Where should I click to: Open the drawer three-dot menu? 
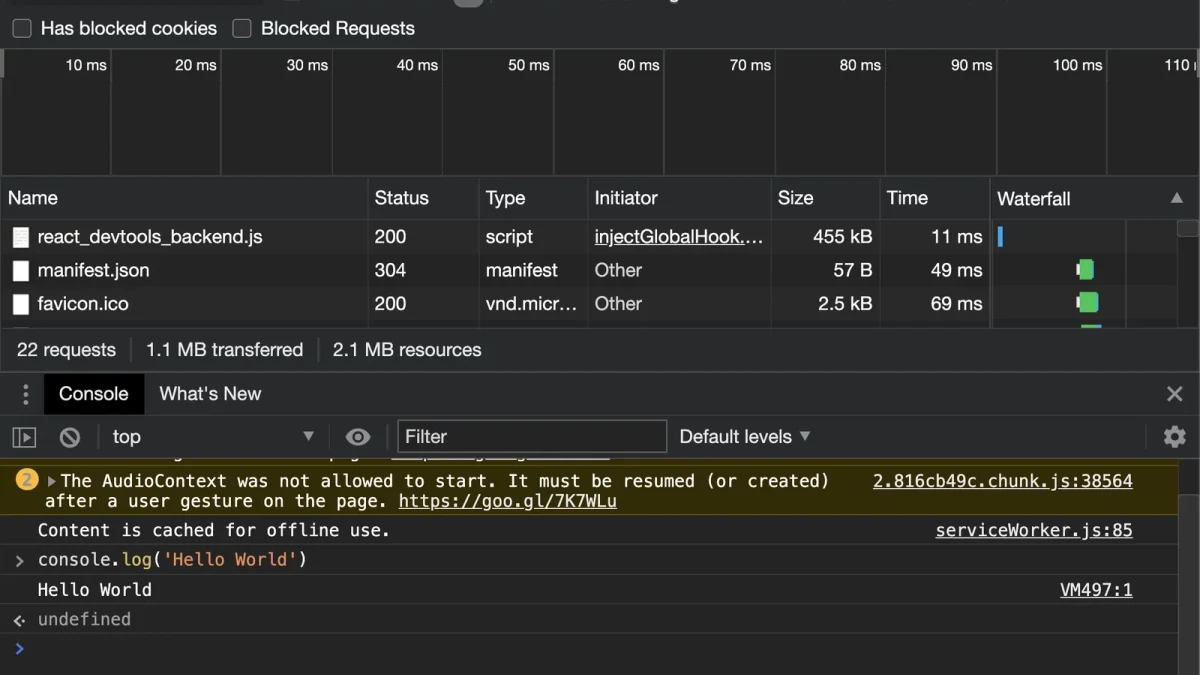coord(26,394)
